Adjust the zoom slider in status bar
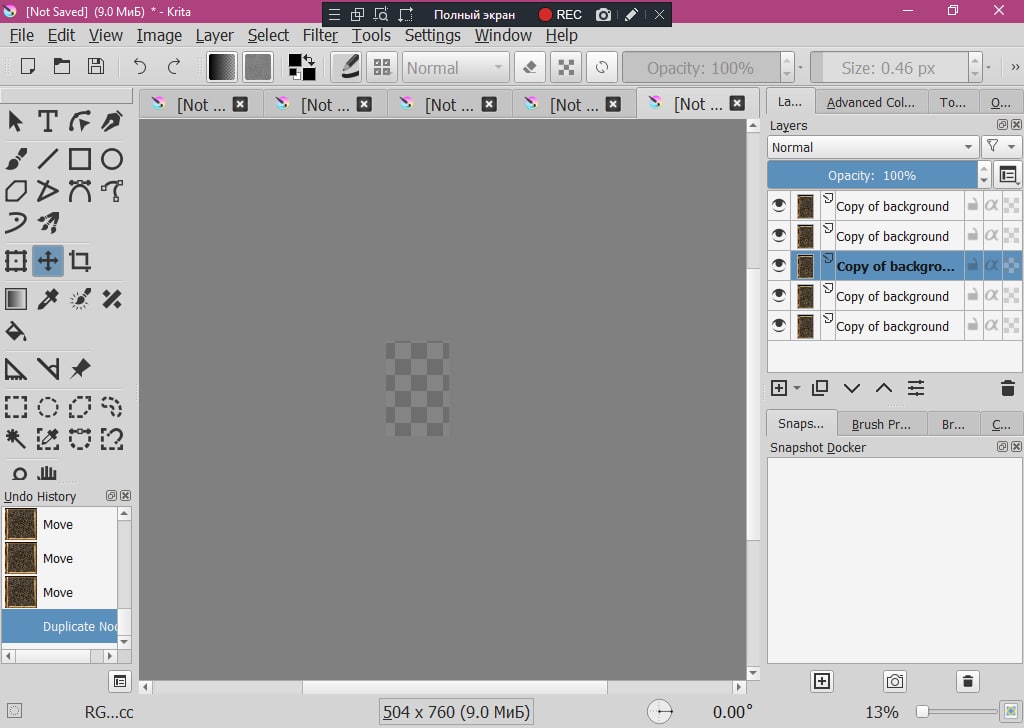 (957, 712)
